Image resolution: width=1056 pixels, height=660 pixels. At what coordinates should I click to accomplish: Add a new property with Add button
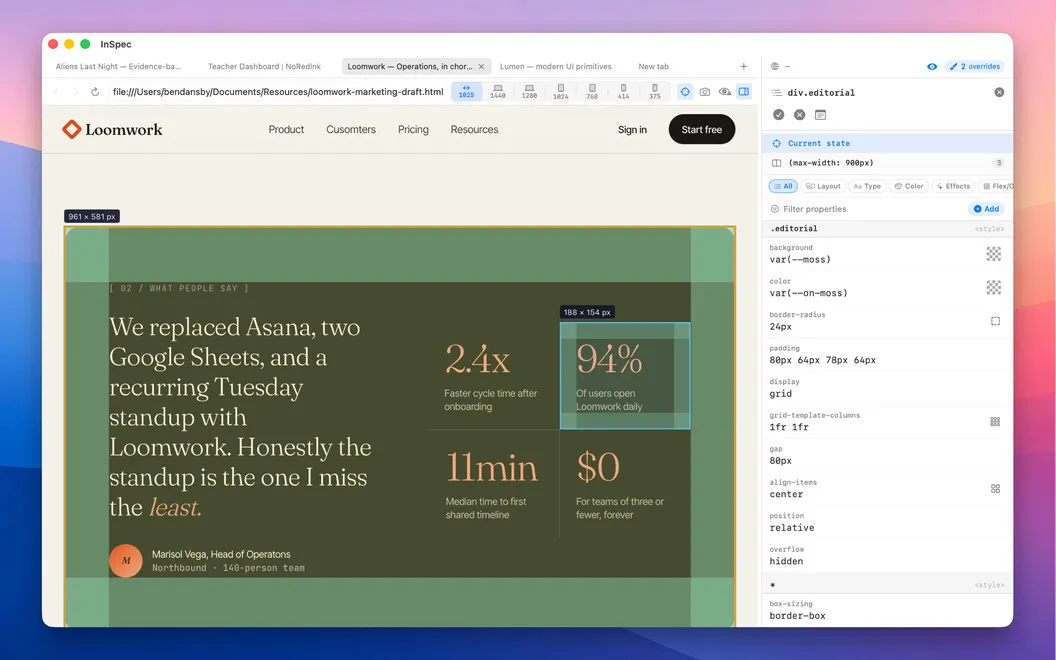(986, 209)
